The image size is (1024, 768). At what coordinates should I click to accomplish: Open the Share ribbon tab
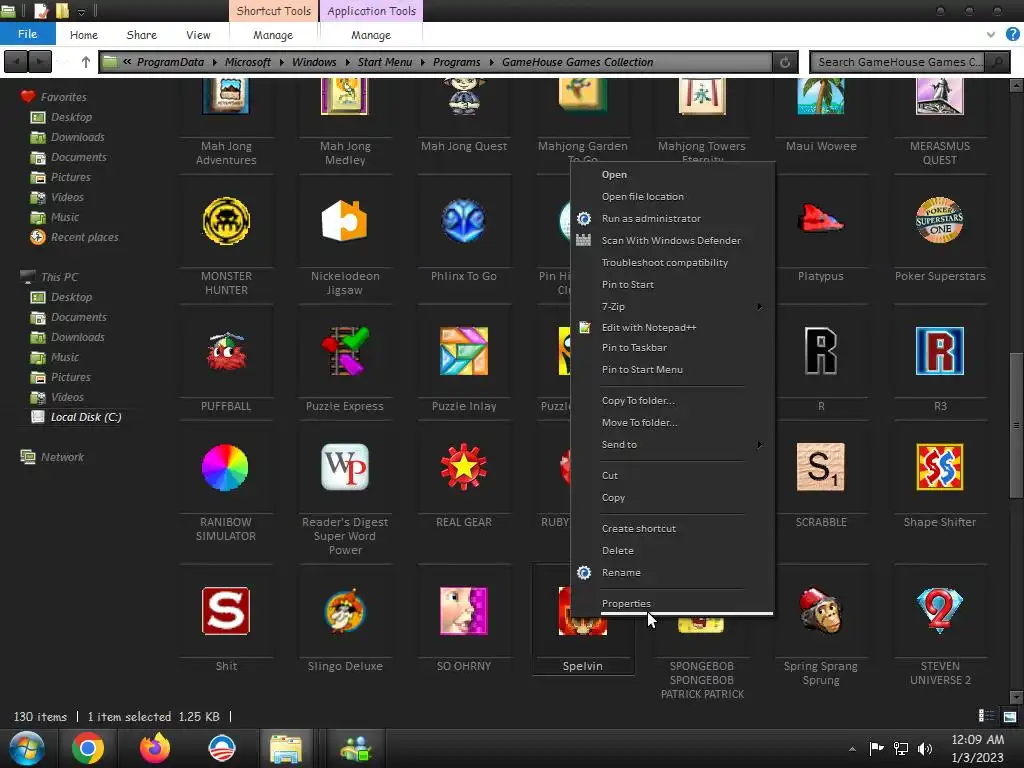coord(142,35)
